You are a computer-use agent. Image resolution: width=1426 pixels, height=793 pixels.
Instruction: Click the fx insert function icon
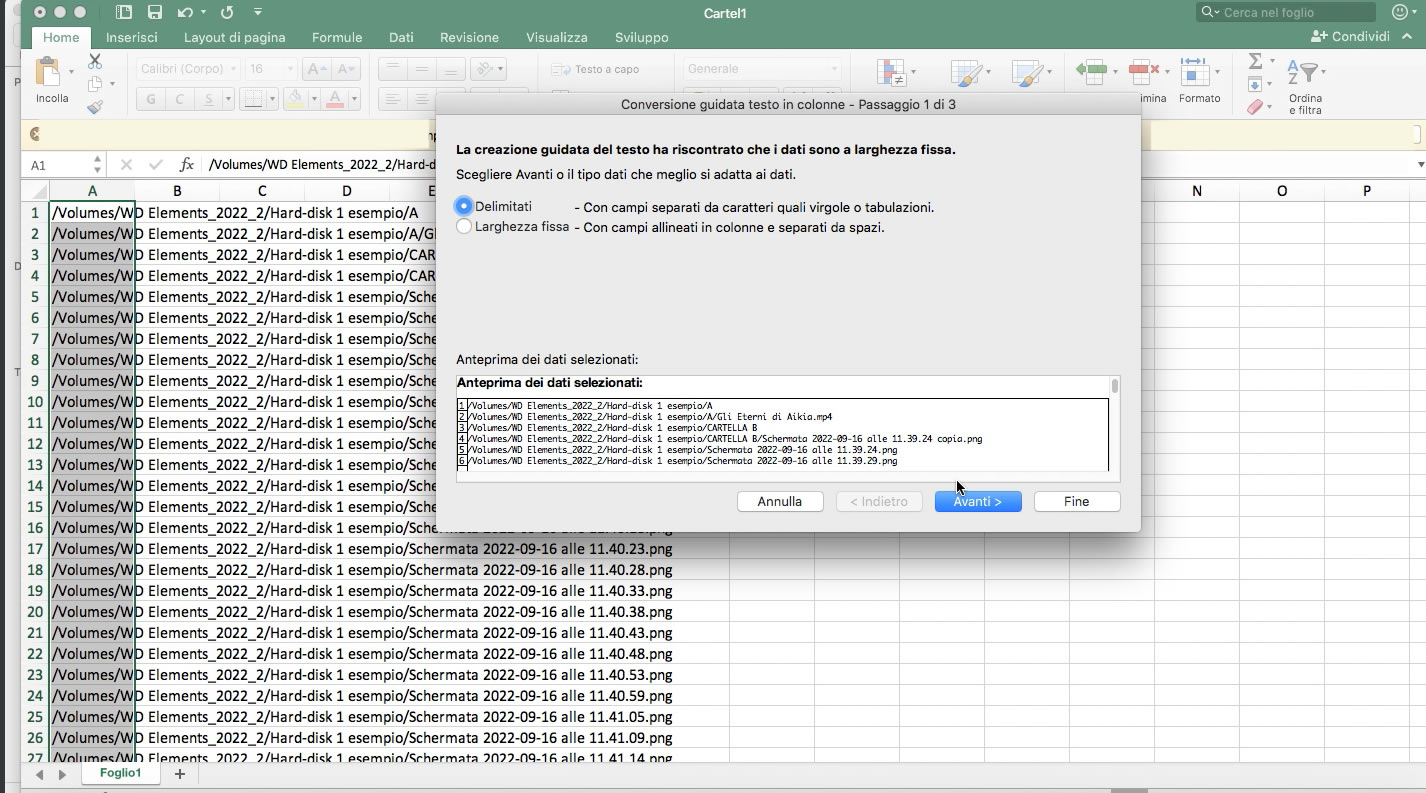coord(187,165)
